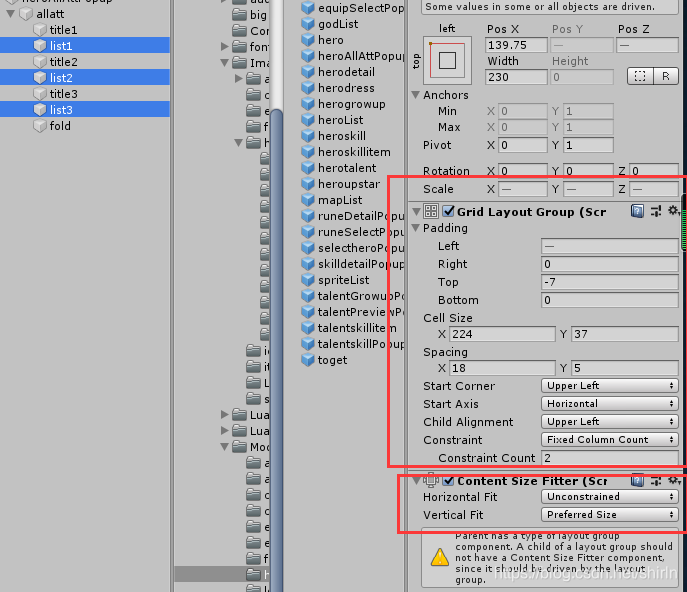This screenshot has width=687, height=592.
Task: Open the Start Corner dropdown
Action: click(609, 386)
